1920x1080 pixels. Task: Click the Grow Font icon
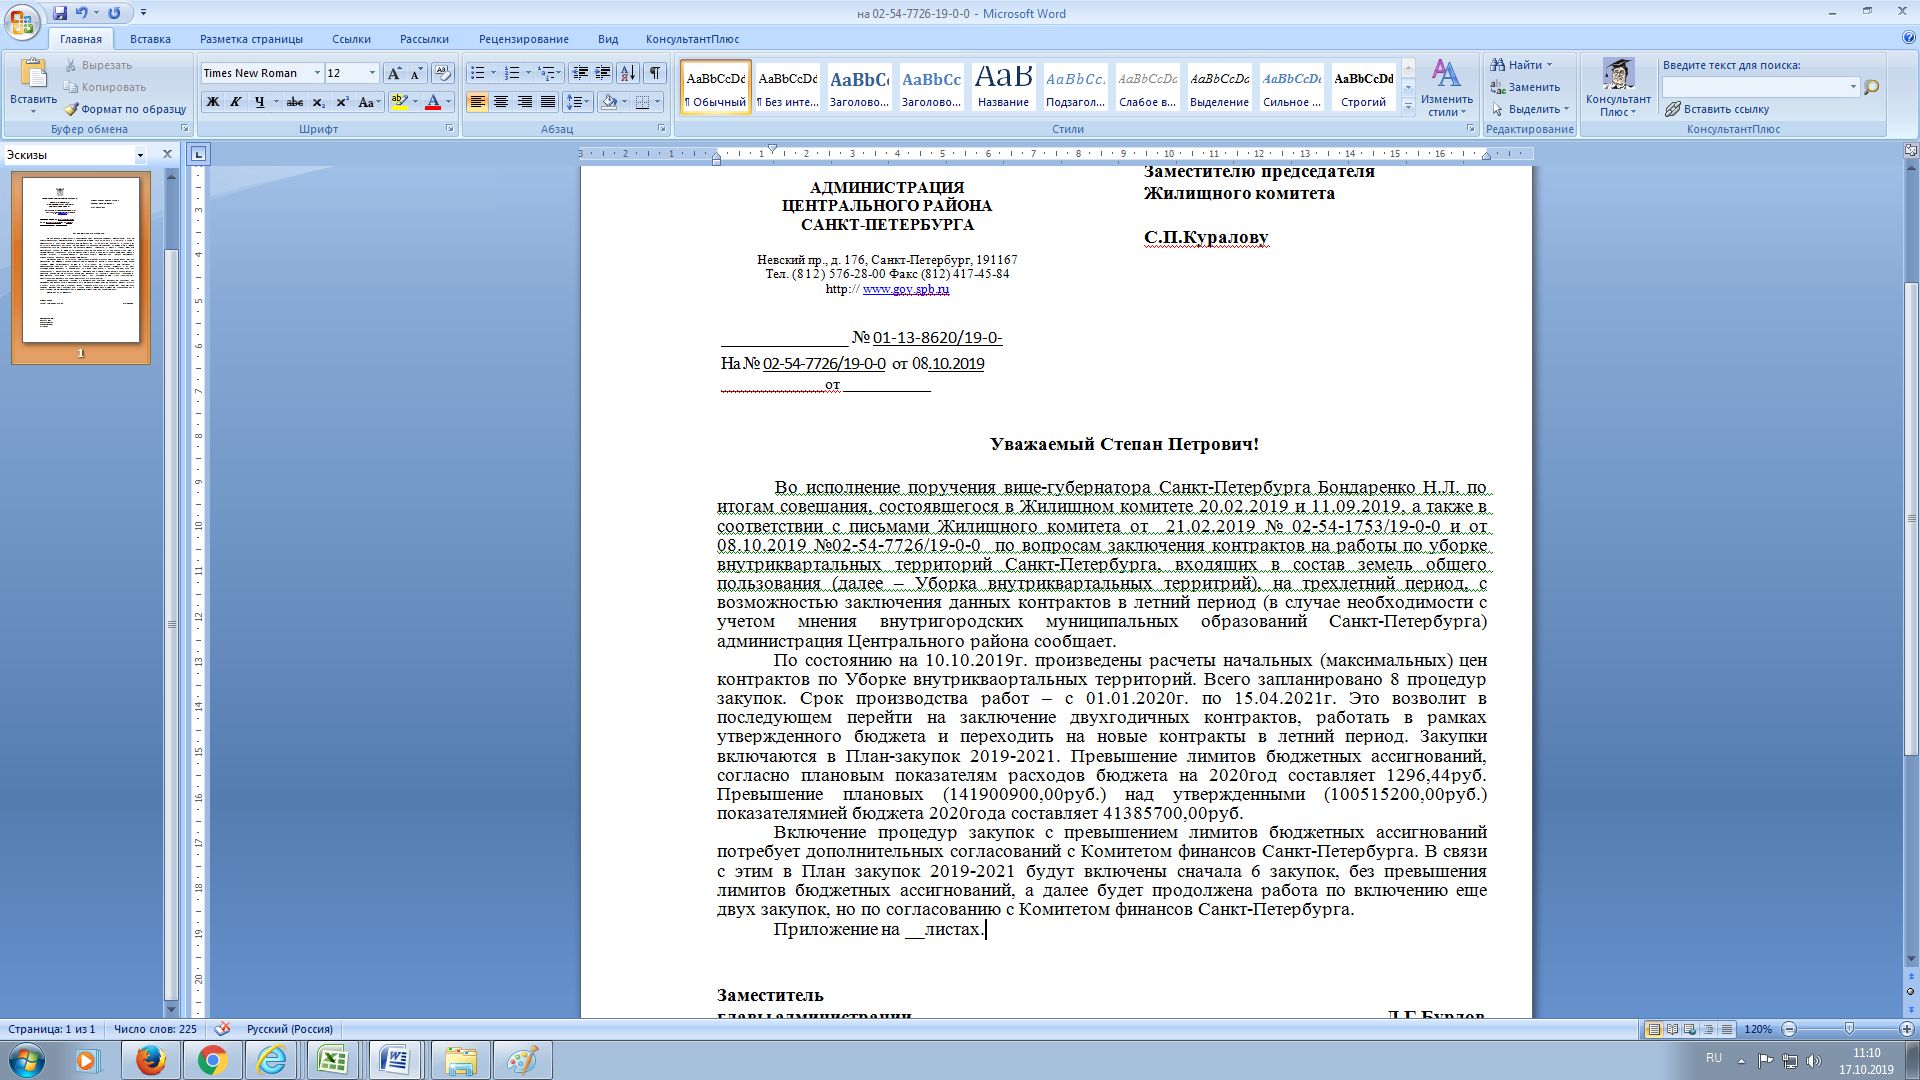pyautogui.click(x=394, y=73)
